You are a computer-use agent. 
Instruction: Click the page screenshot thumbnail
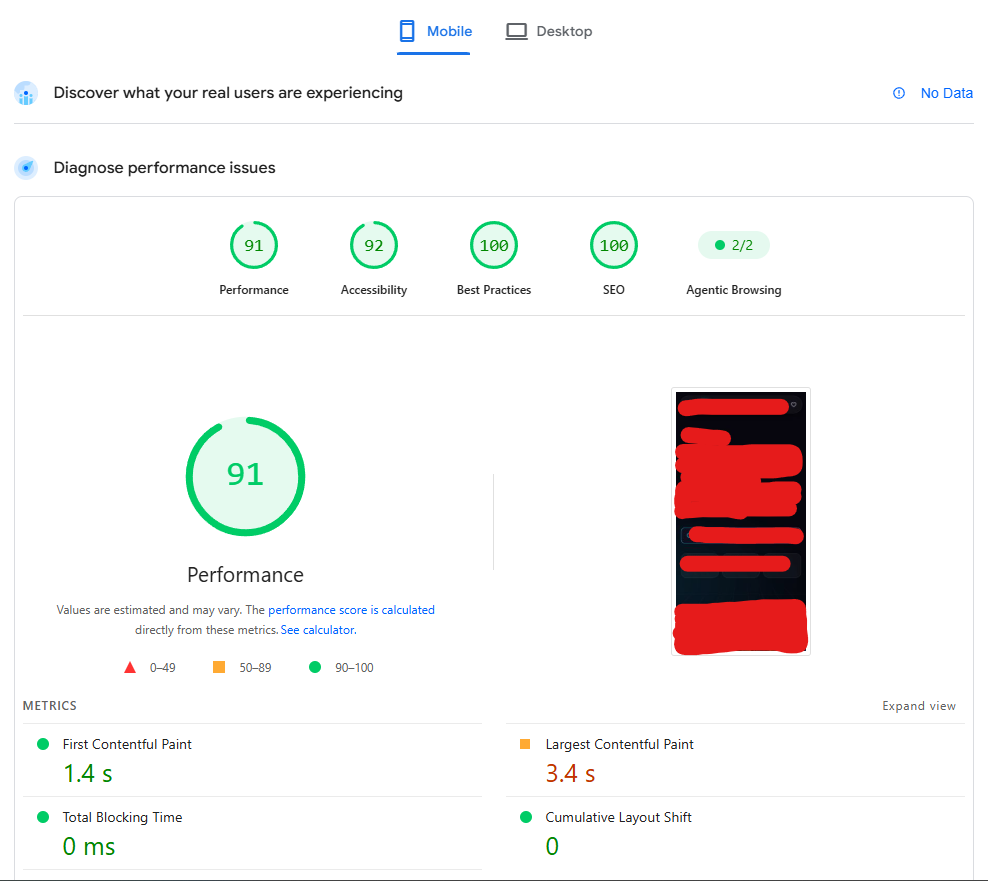(741, 522)
